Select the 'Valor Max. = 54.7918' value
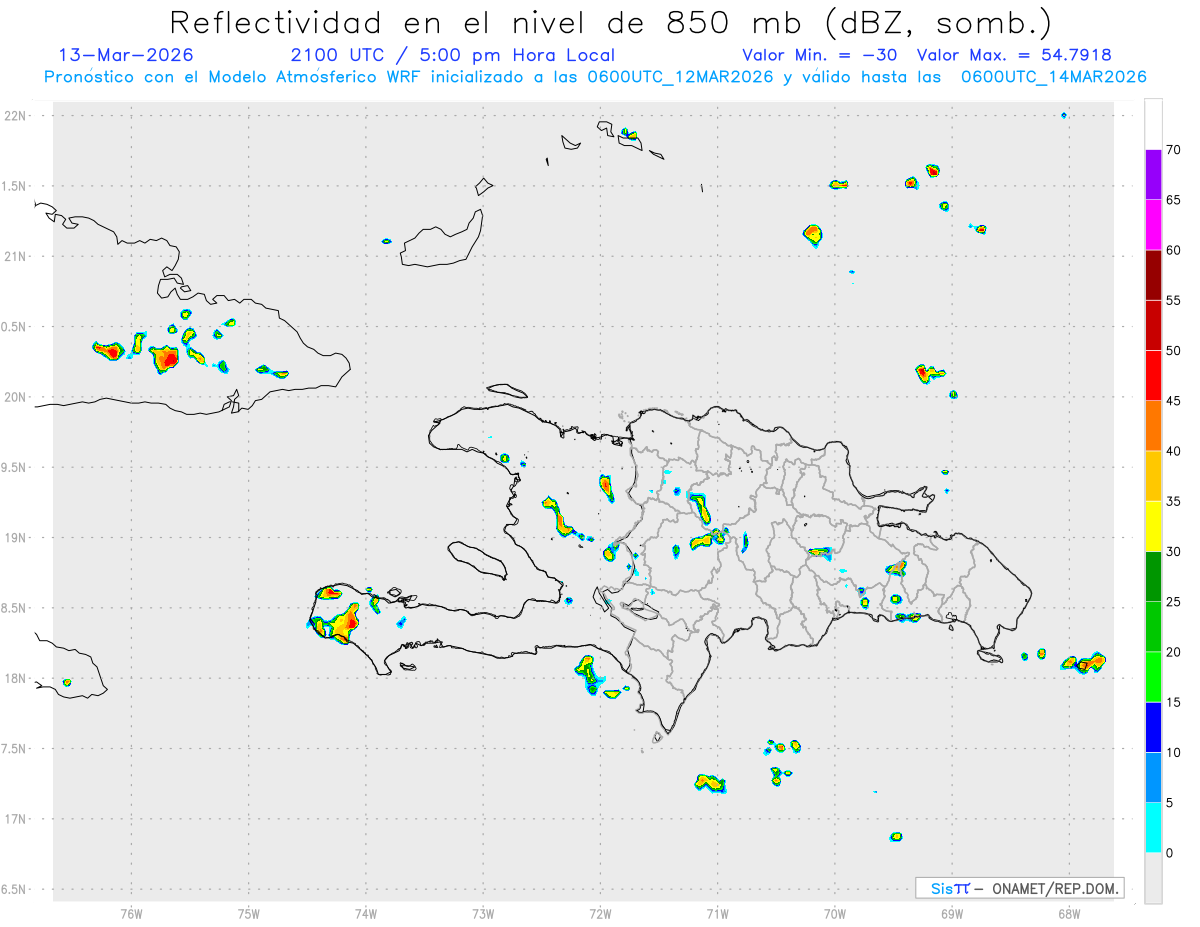The width and height of the screenshot is (1200, 927). tap(1014, 55)
